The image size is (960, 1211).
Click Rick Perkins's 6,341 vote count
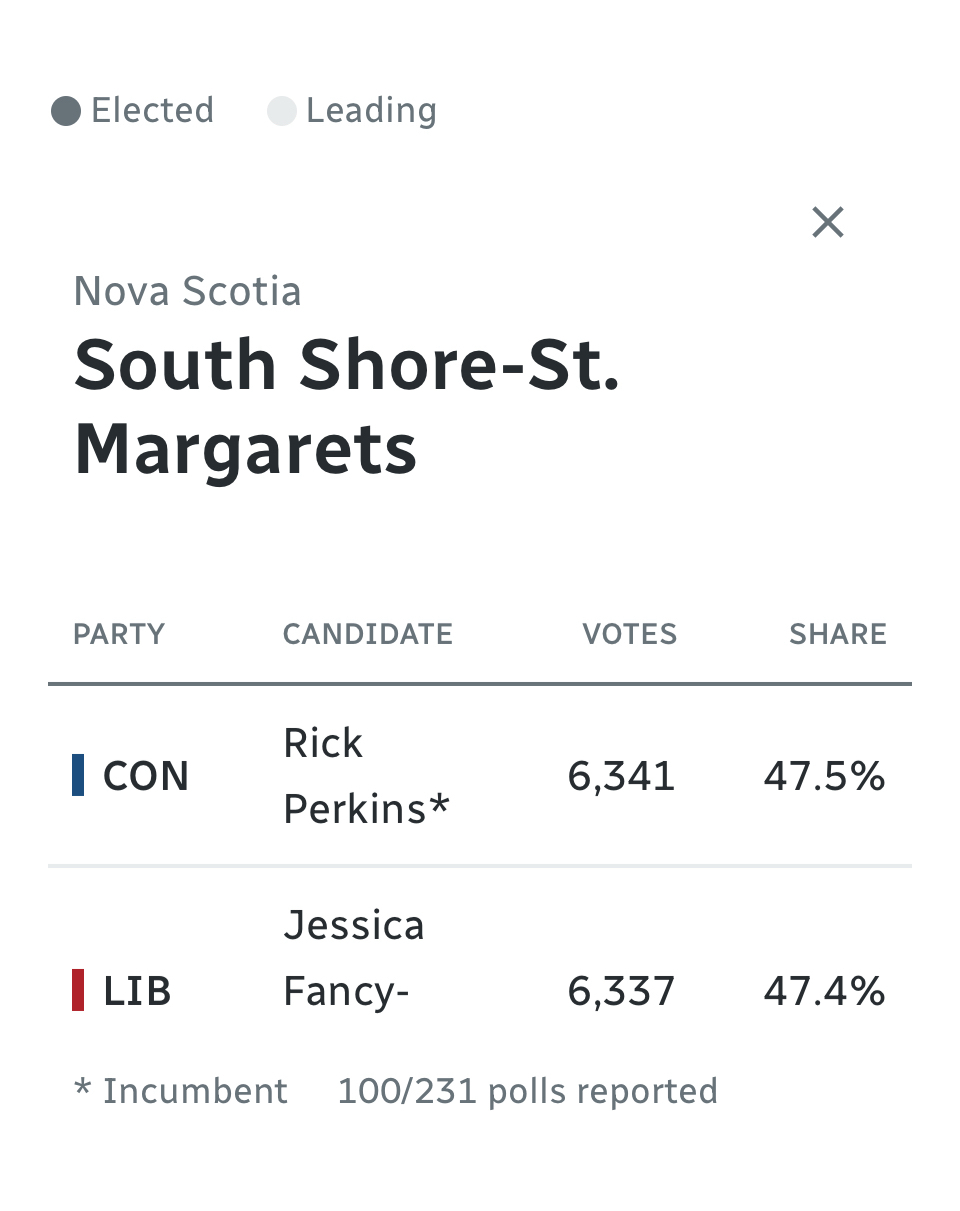coord(621,776)
